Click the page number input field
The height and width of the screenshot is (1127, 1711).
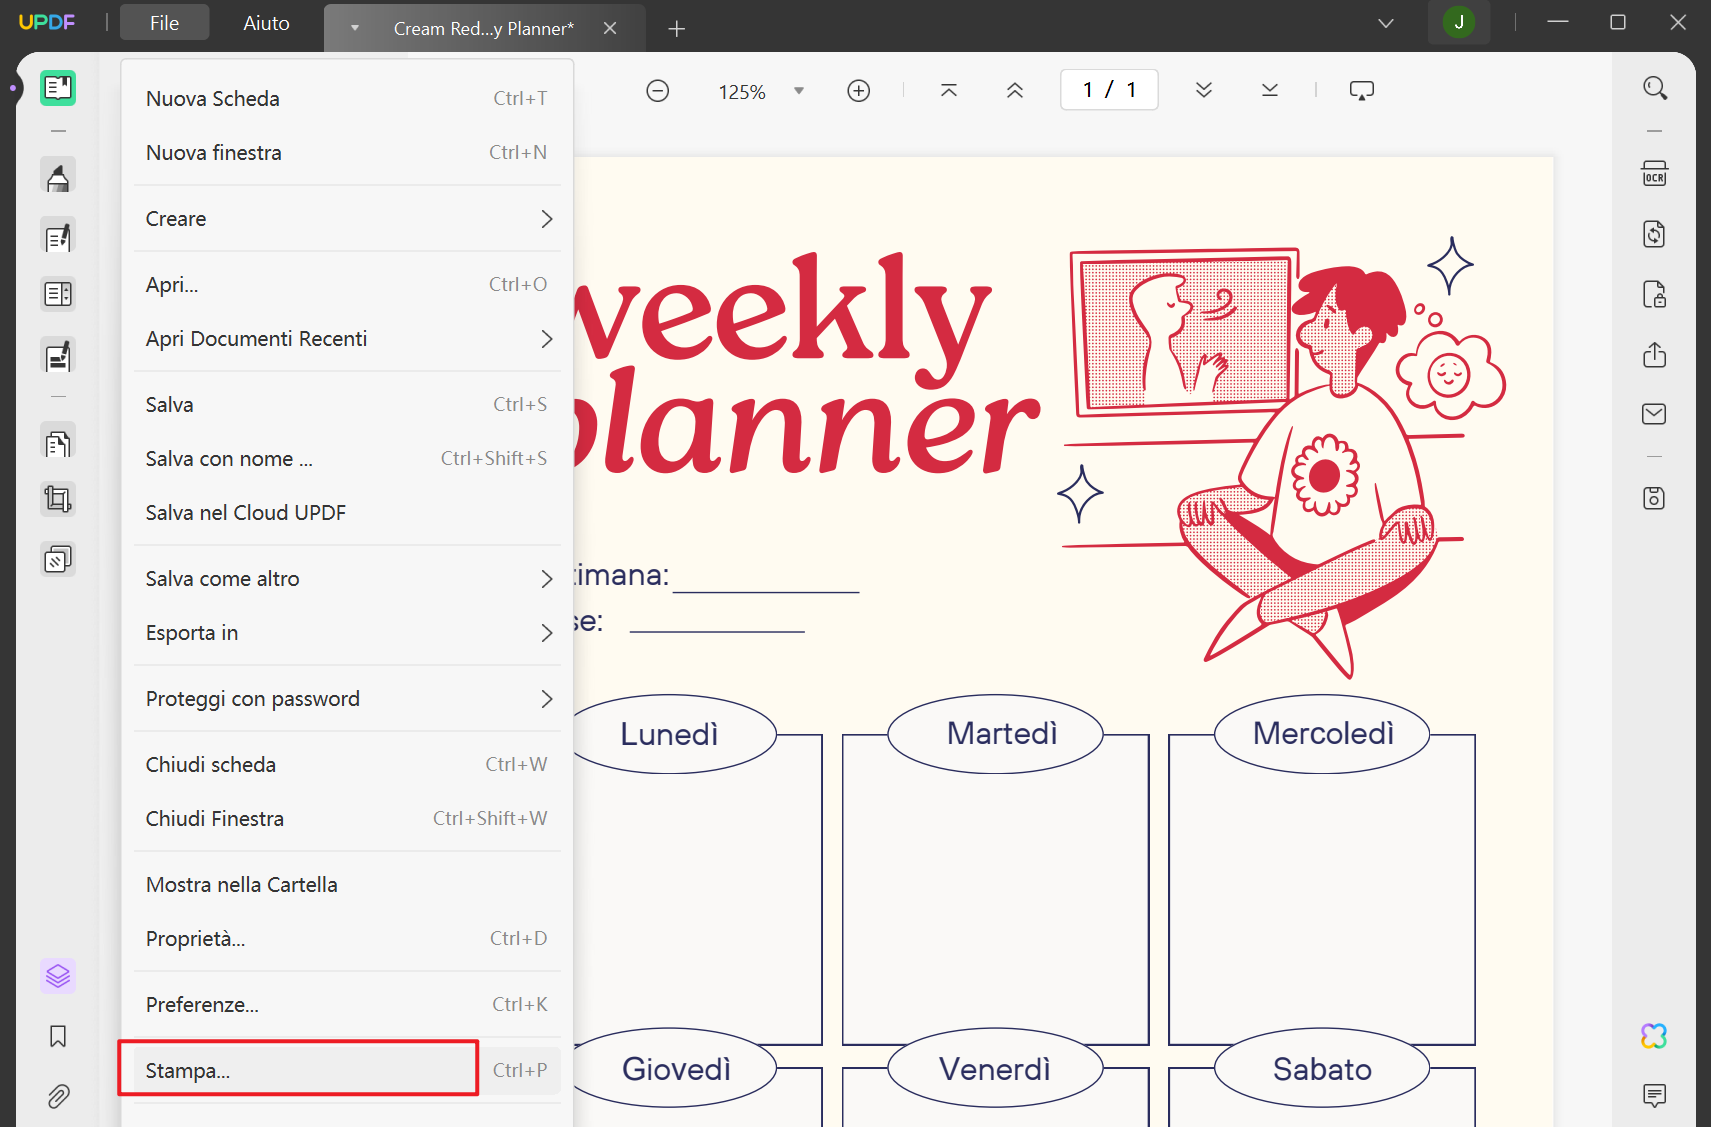pos(1109,90)
